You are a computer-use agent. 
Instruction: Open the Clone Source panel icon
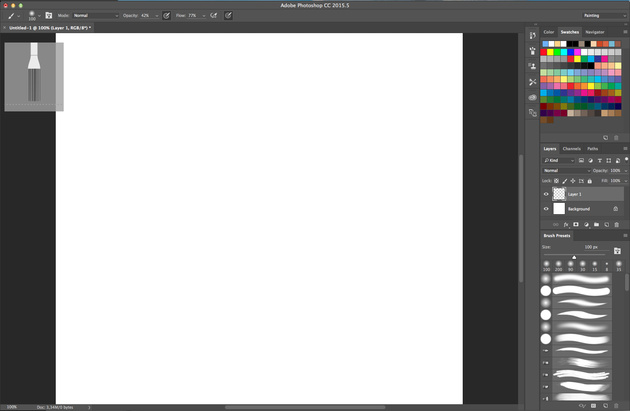[532, 66]
